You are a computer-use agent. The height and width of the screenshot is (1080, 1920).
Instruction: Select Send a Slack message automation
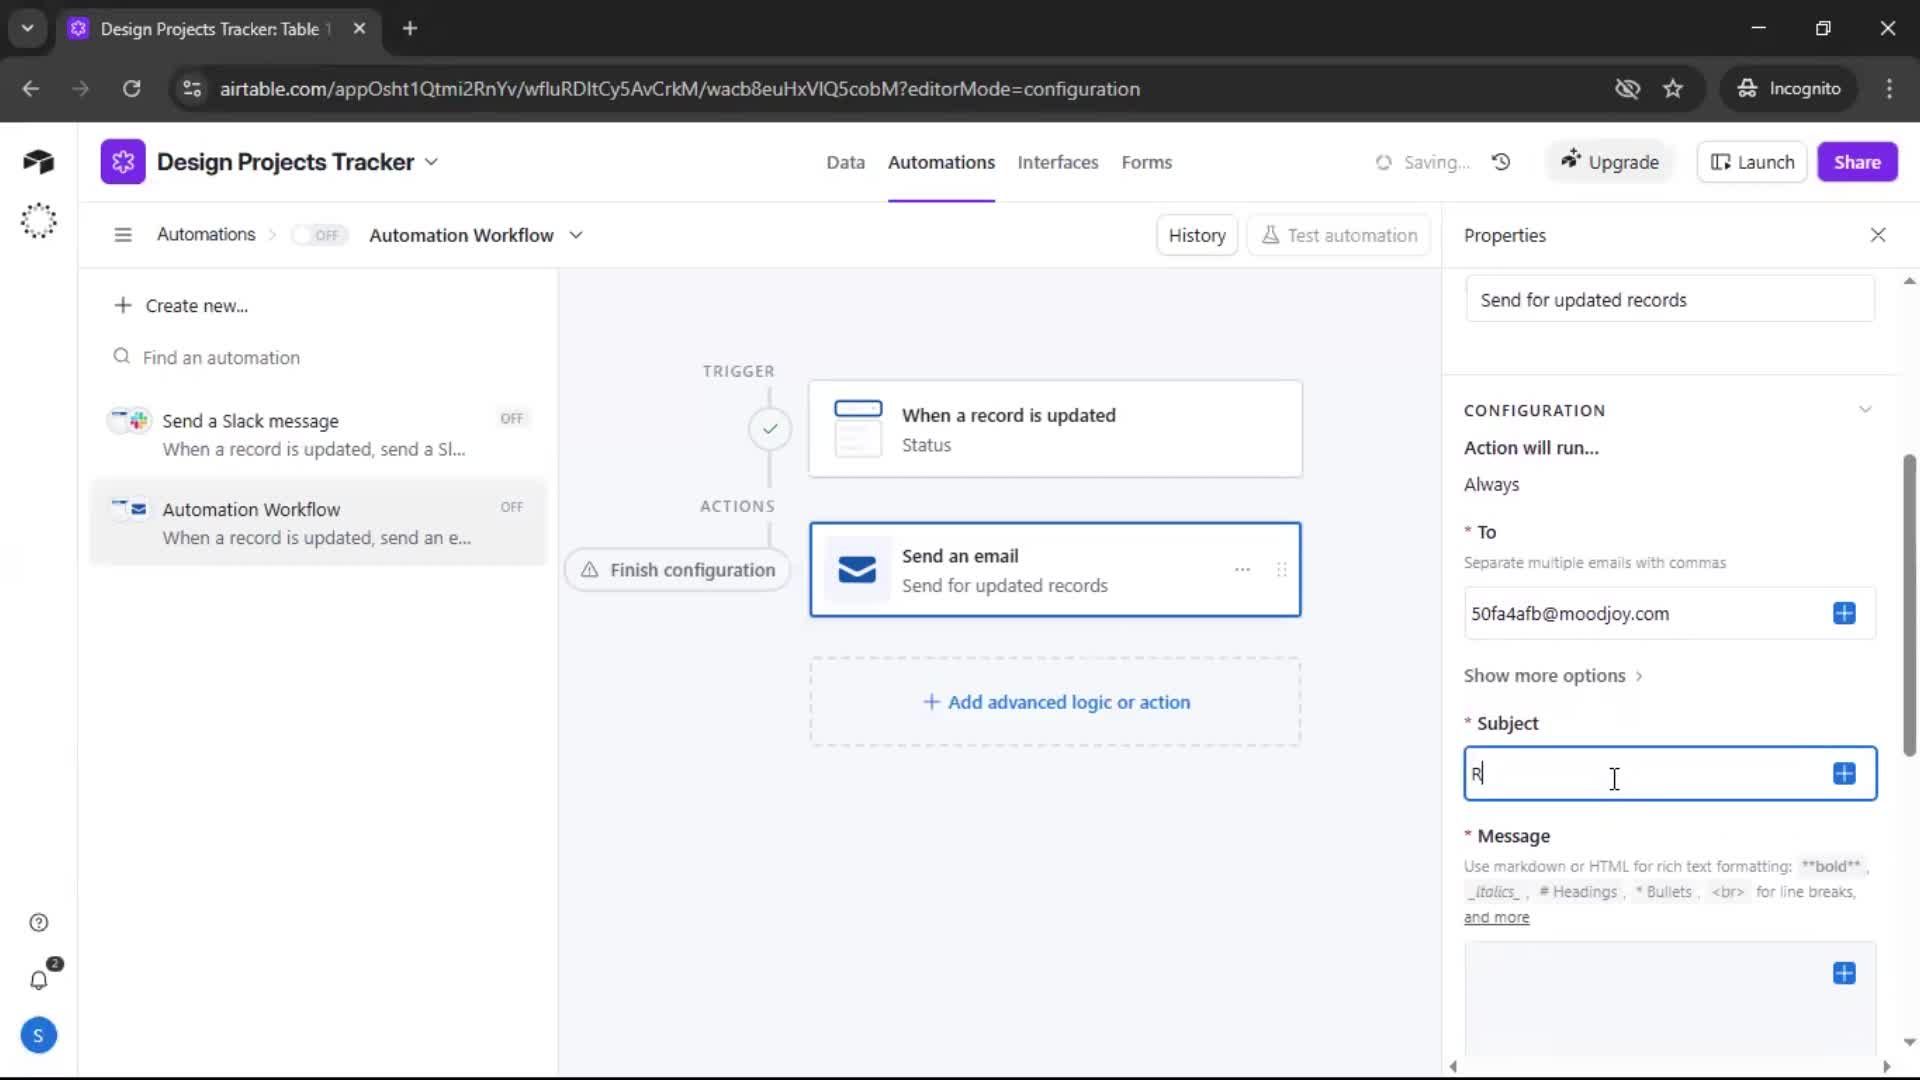(x=318, y=435)
